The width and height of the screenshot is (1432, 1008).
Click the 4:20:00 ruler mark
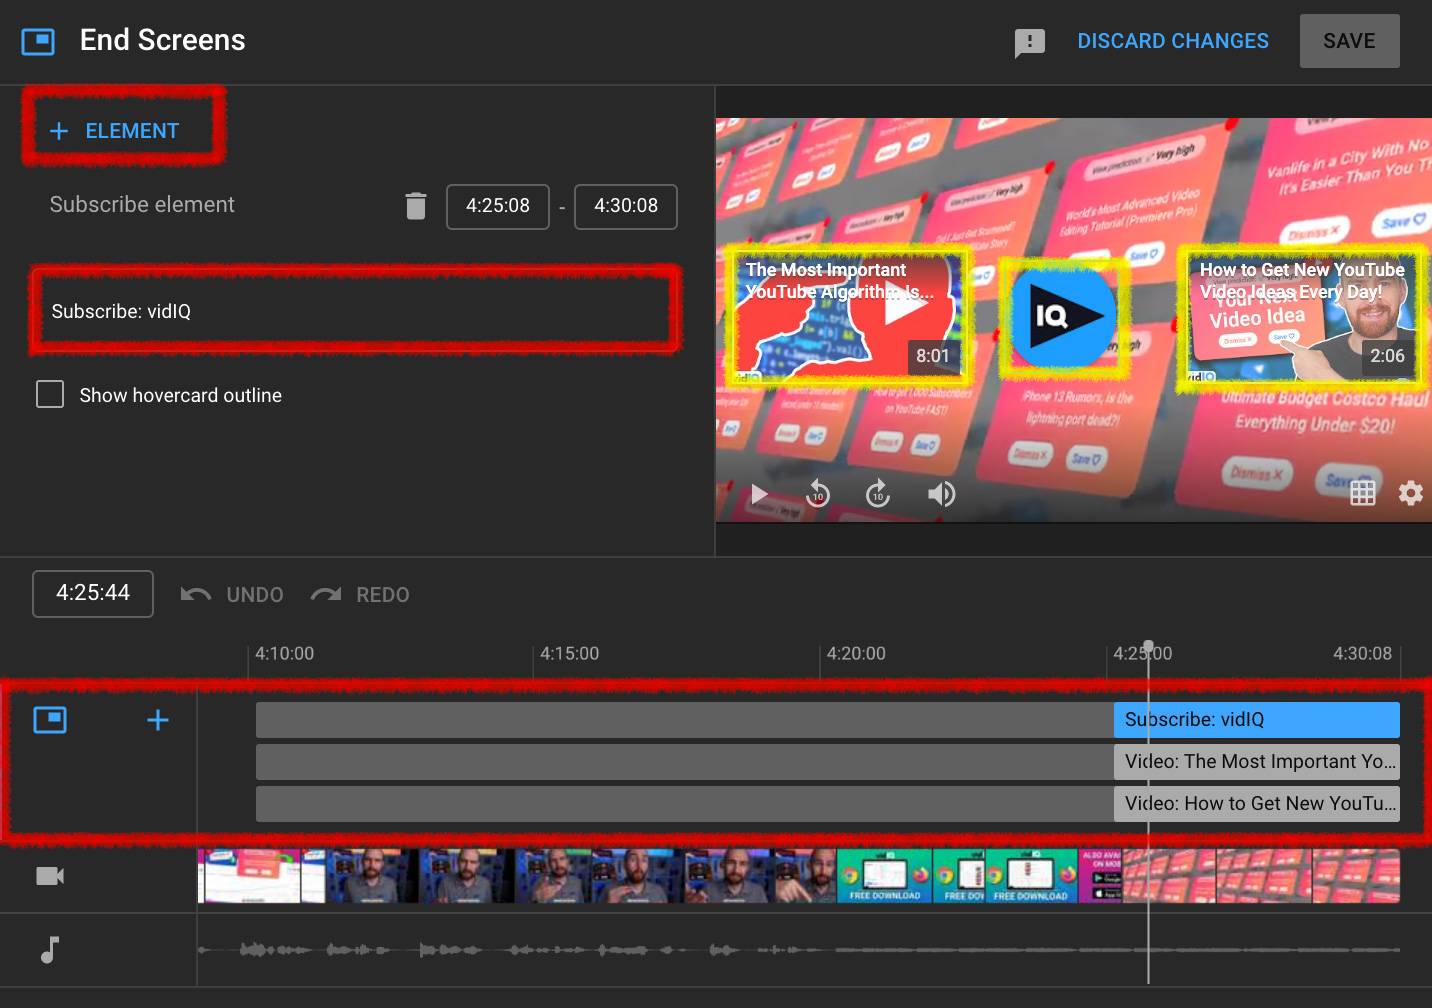[856, 654]
